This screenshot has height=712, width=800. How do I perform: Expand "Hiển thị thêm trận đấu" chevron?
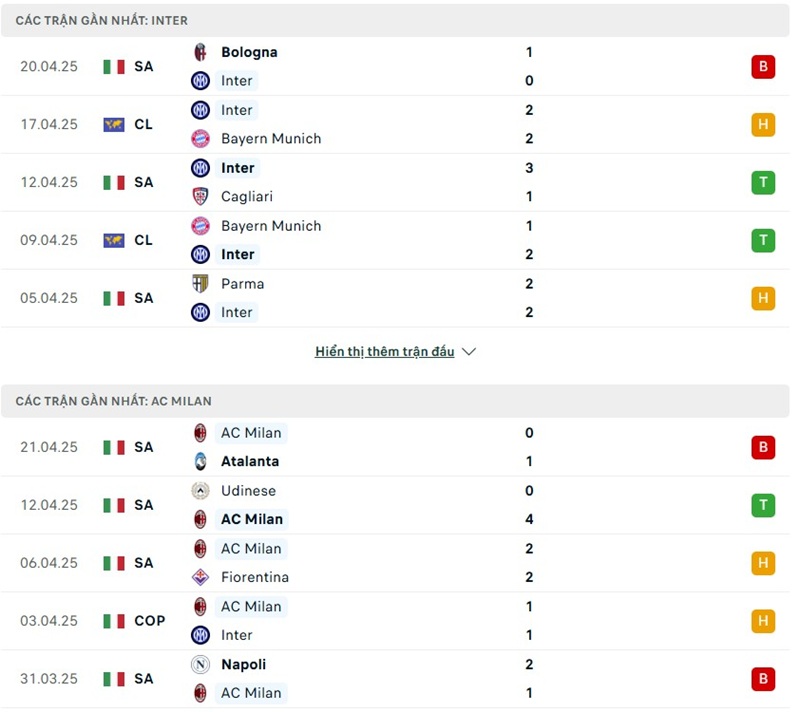(469, 352)
